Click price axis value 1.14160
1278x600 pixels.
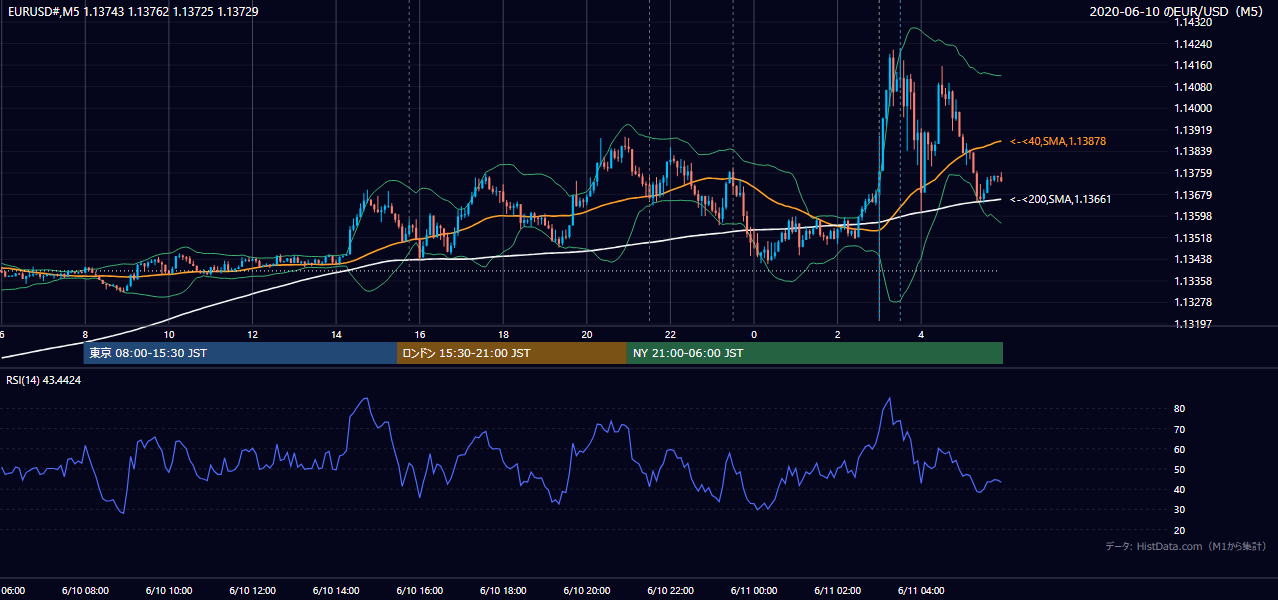tap(1192, 65)
